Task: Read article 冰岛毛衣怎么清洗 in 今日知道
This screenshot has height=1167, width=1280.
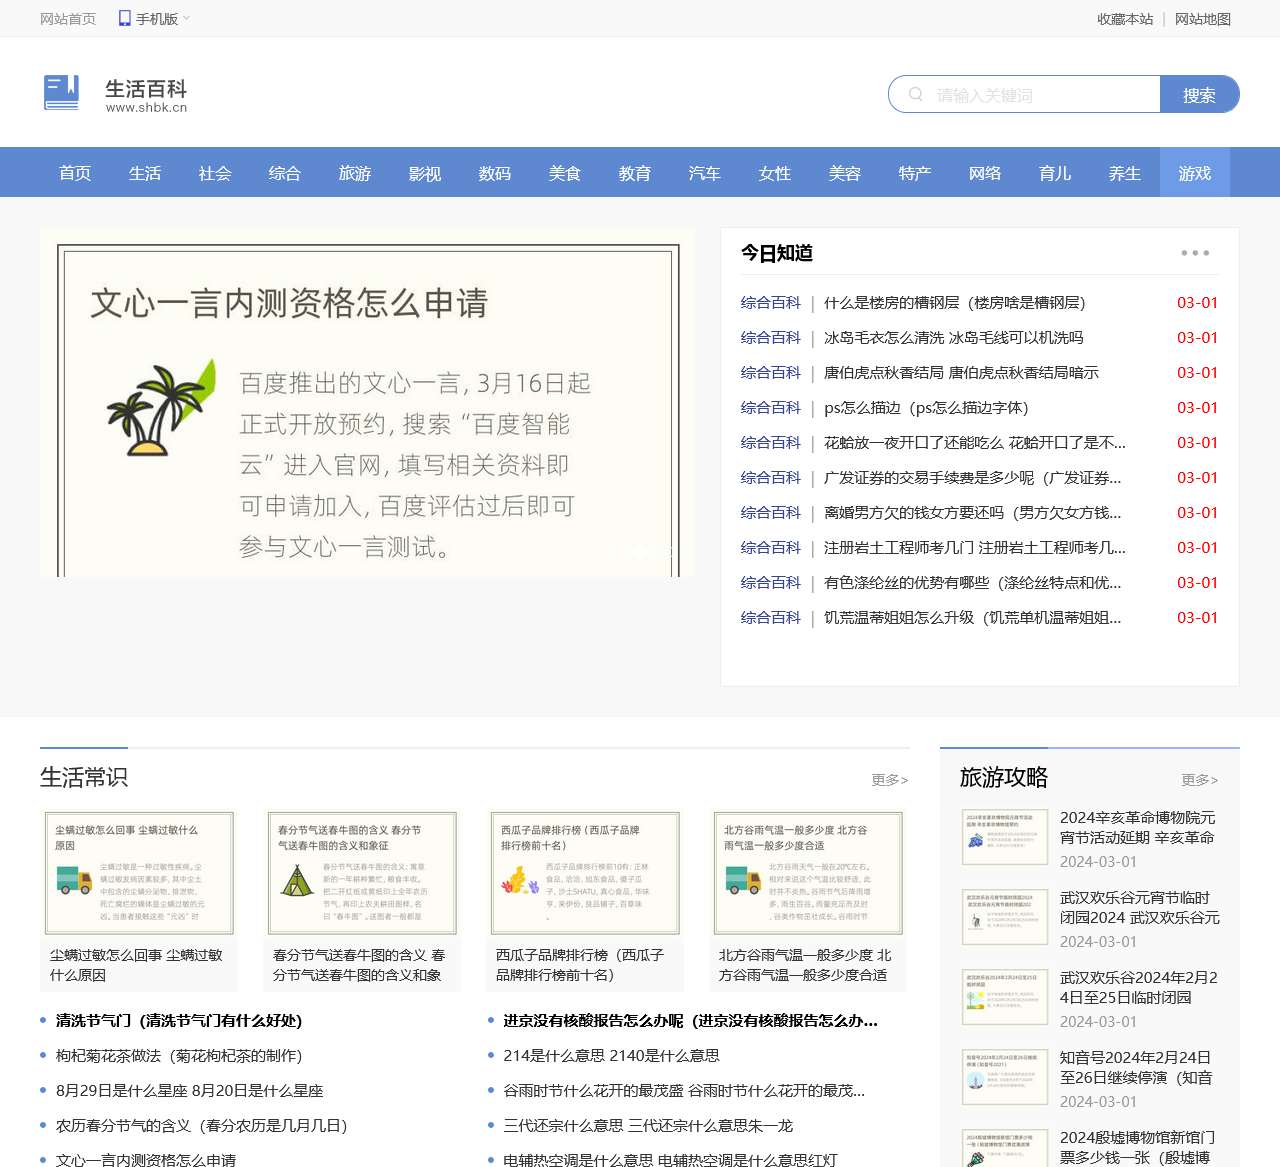Action: [953, 338]
